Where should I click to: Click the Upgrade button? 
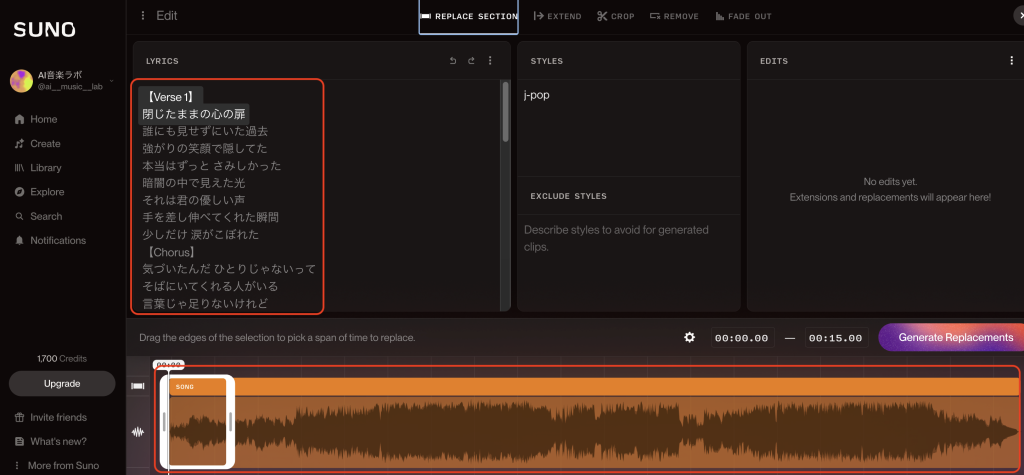click(x=62, y=384)
